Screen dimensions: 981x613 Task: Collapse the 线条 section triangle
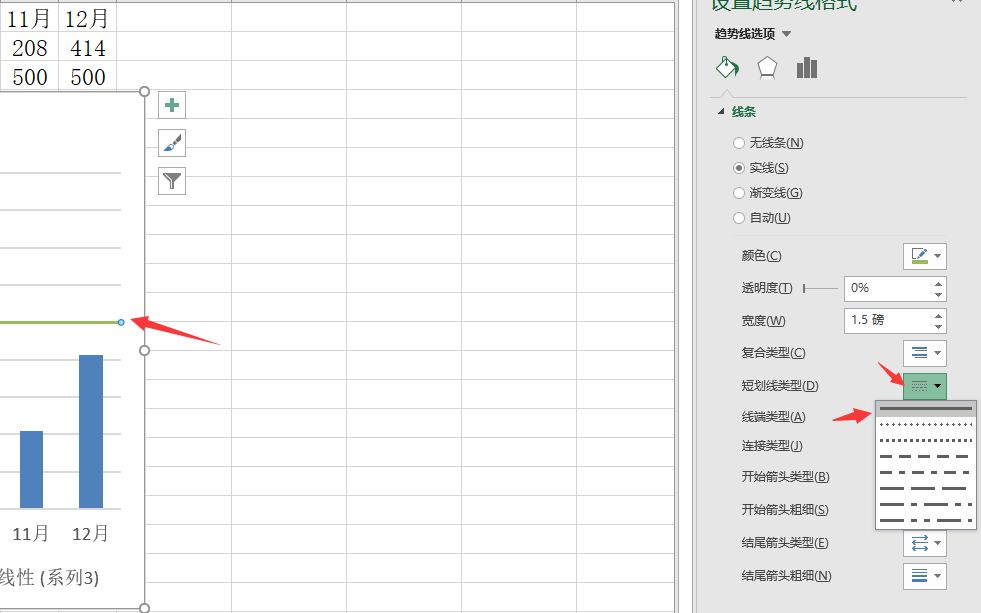(x=721, y=111)
